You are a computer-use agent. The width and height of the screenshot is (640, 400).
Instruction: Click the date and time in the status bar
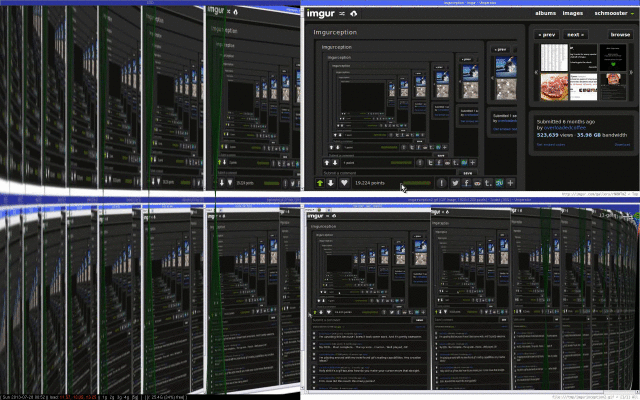click(x=25, y=397)
